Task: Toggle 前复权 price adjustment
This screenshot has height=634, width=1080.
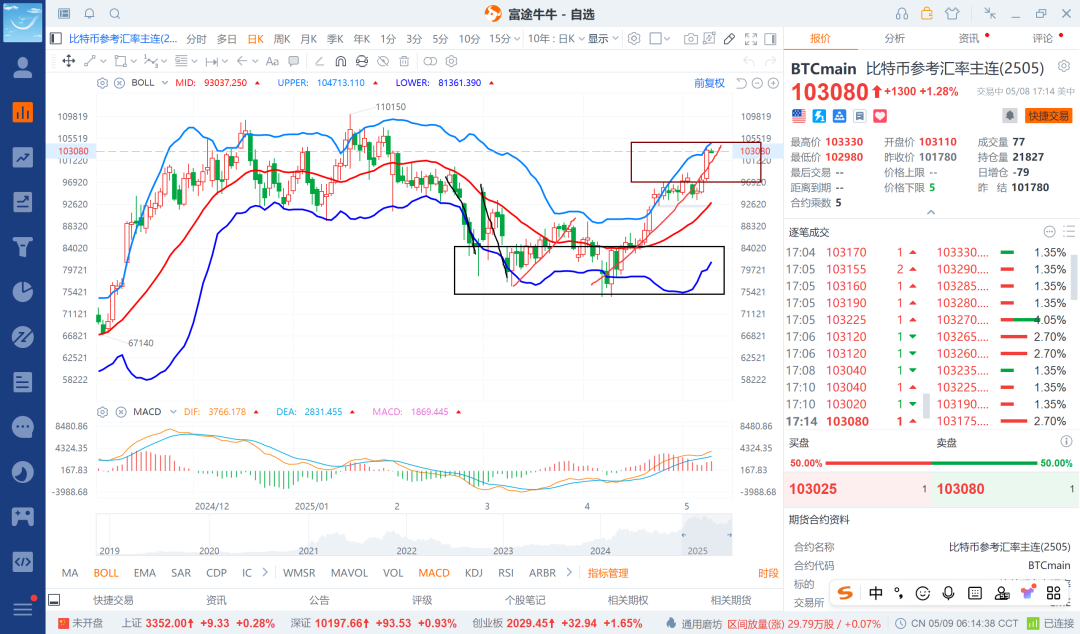Action: click(x=709, y=83)
